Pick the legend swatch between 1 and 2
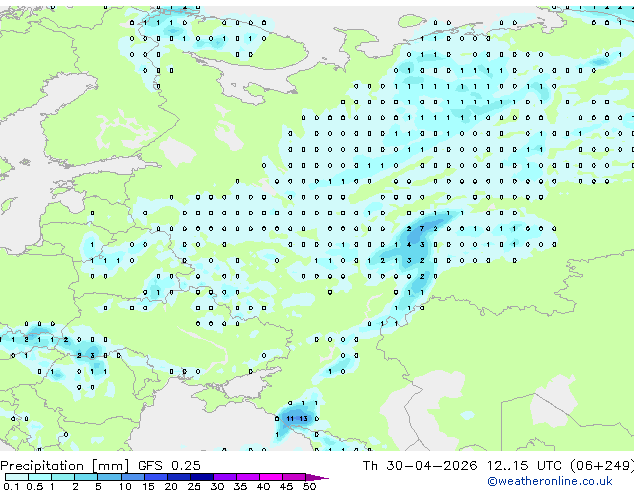The height and width of the screenshot is (490, 634). coord(63,477)
